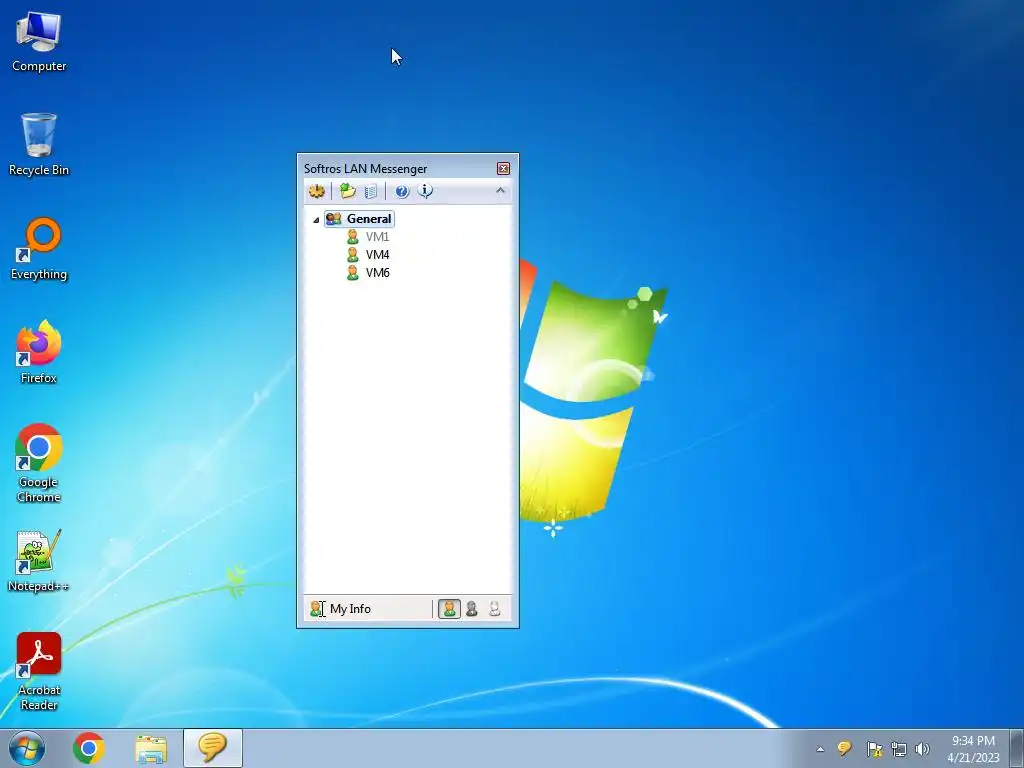Launch Google Chrome desktop shortcut
Screen dimensions: 1024x768
coord(39,464)
